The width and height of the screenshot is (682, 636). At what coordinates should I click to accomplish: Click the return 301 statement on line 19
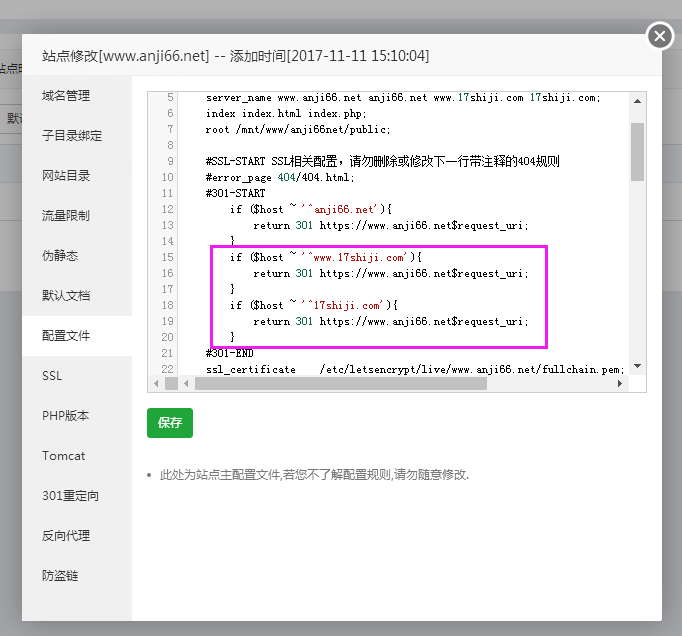coord(391,321)
